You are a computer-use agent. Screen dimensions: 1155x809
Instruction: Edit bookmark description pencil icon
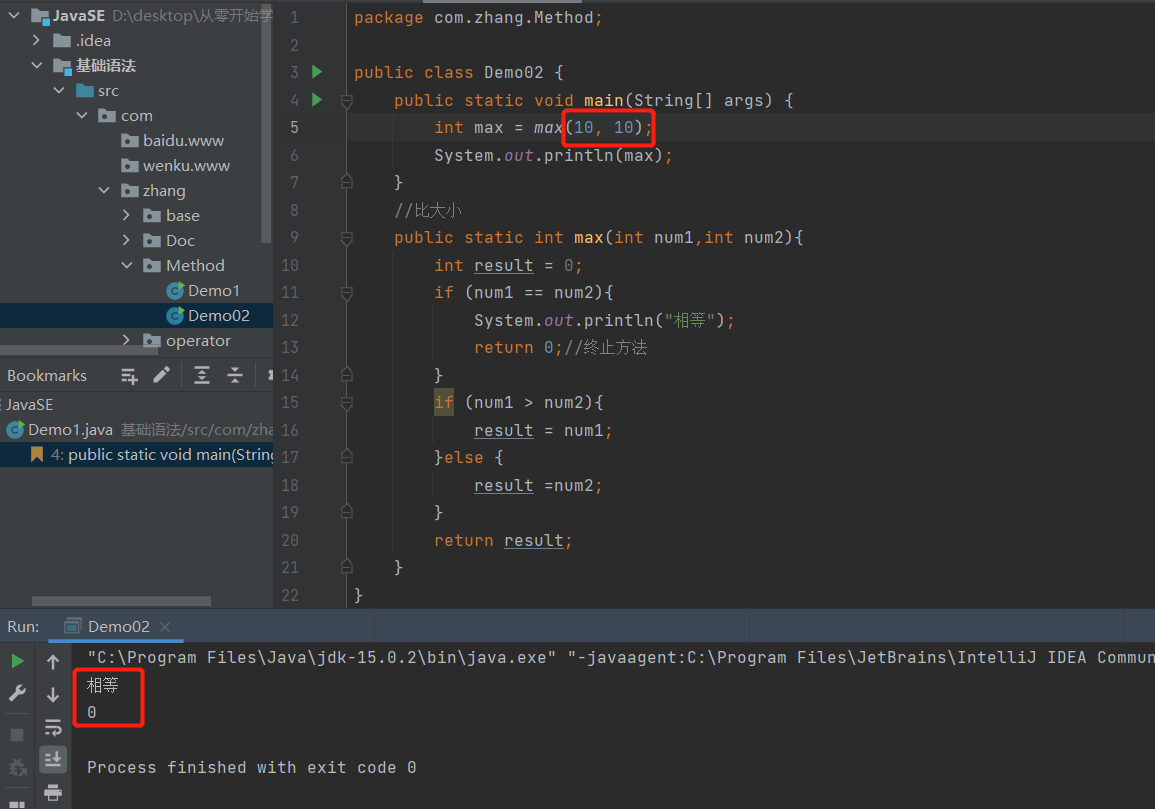161,375
